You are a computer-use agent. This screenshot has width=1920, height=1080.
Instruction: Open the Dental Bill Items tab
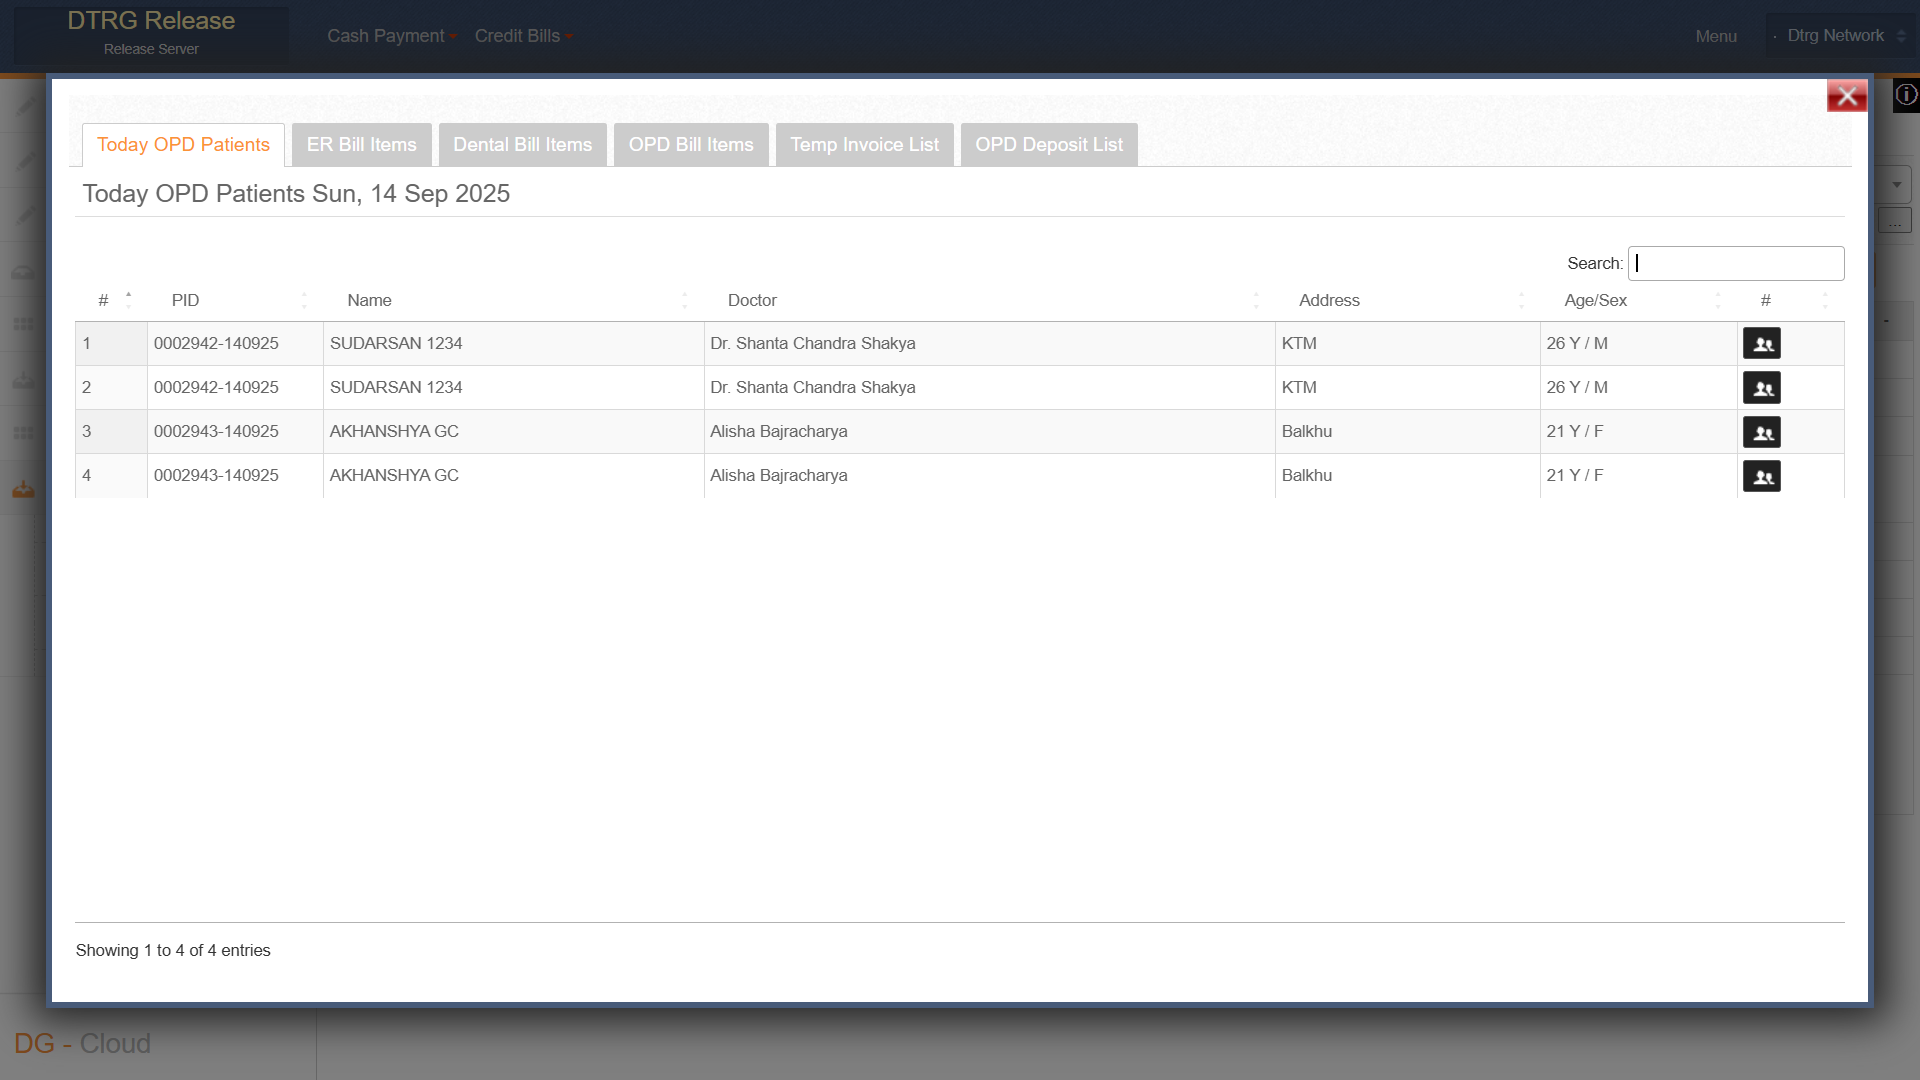pyautogui.click(x=522, y=144)
